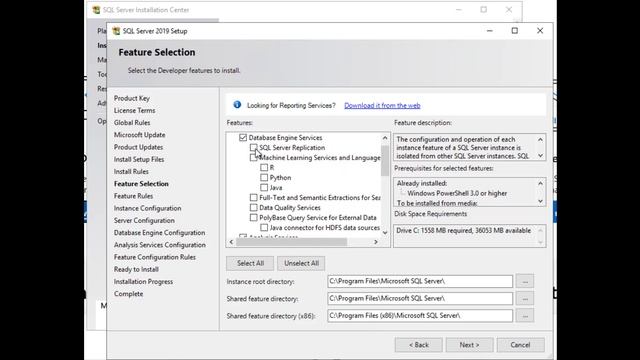This screenshot has width=640, height=360.
Task: Click right arrow of Features horizontal scrollbar
Action: [376, 242]
